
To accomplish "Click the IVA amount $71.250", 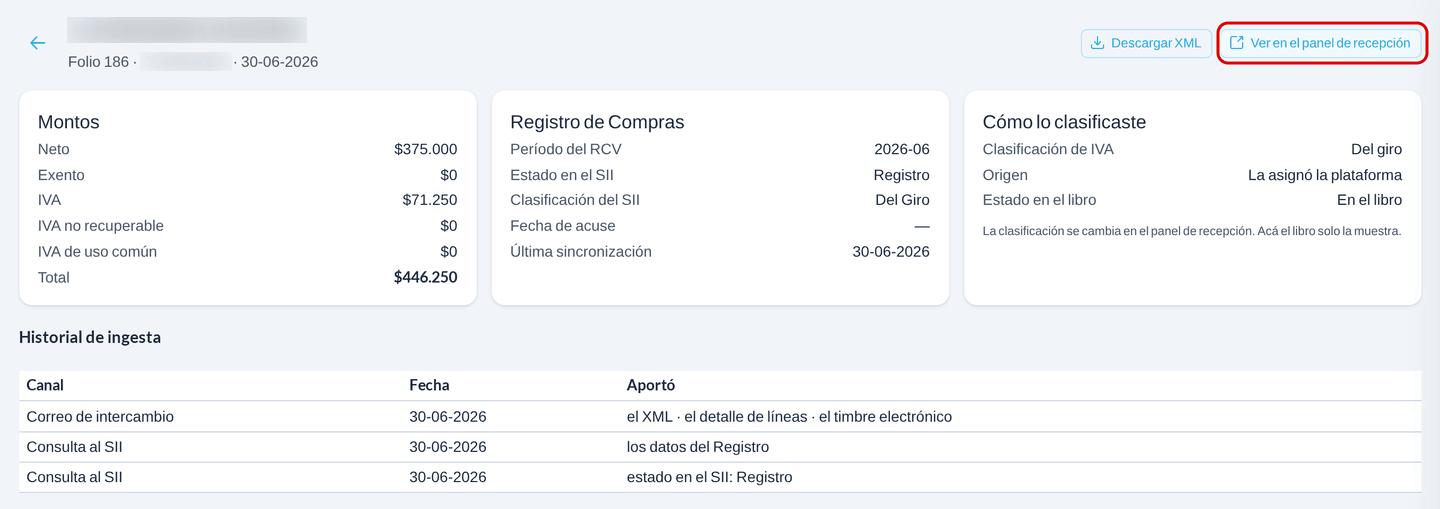I will coord(430,200).
